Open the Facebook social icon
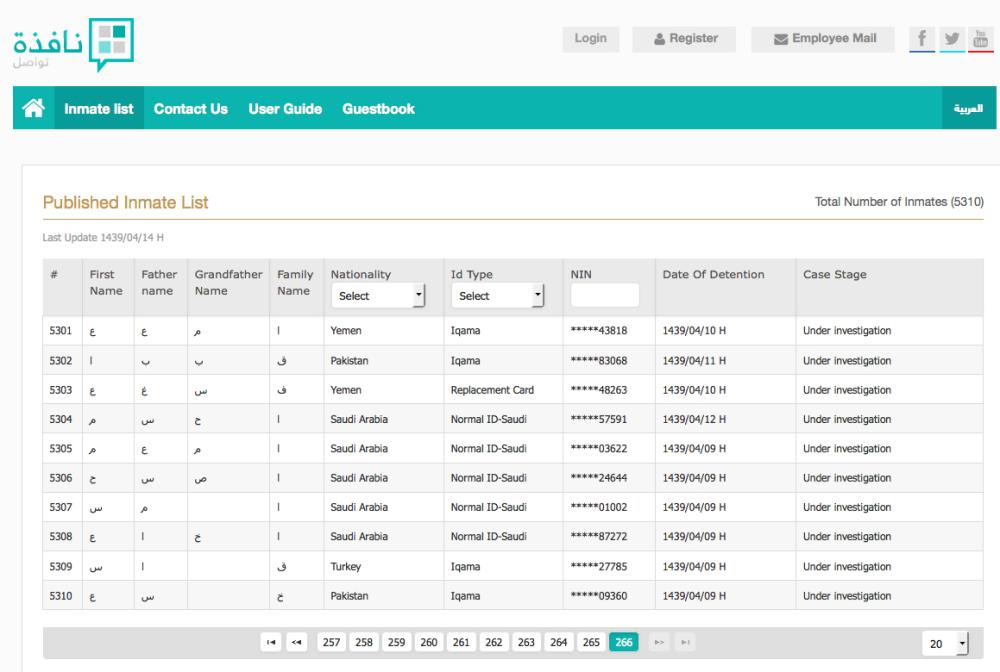This screenshot has width=1000, height=672. pyautogui.click(x=922, y=39)
